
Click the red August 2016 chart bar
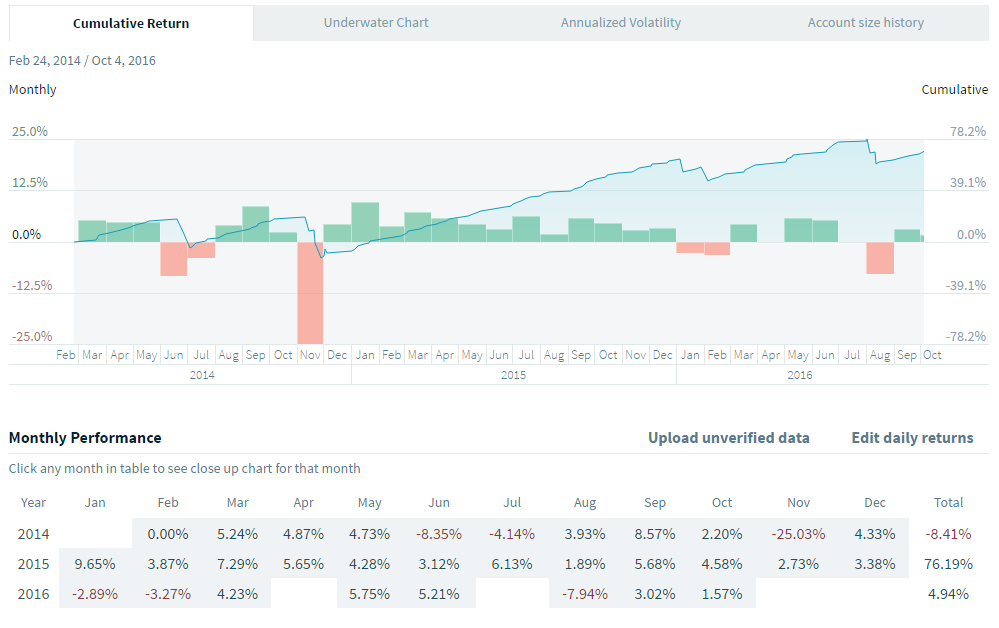[880, 257]
